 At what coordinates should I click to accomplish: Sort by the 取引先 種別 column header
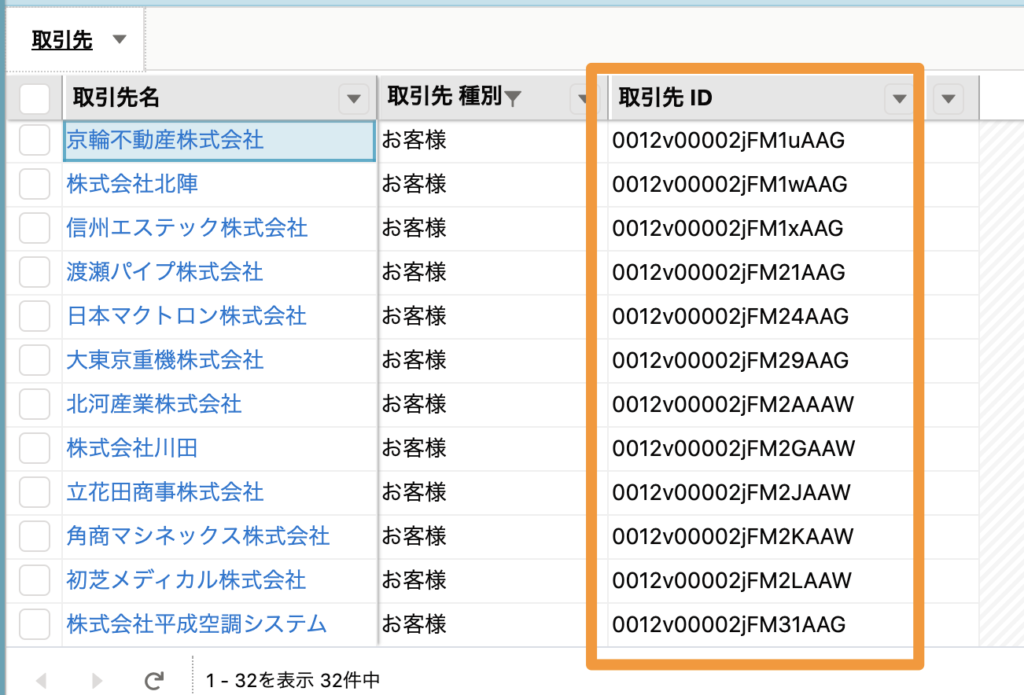(x=444, y=97)
